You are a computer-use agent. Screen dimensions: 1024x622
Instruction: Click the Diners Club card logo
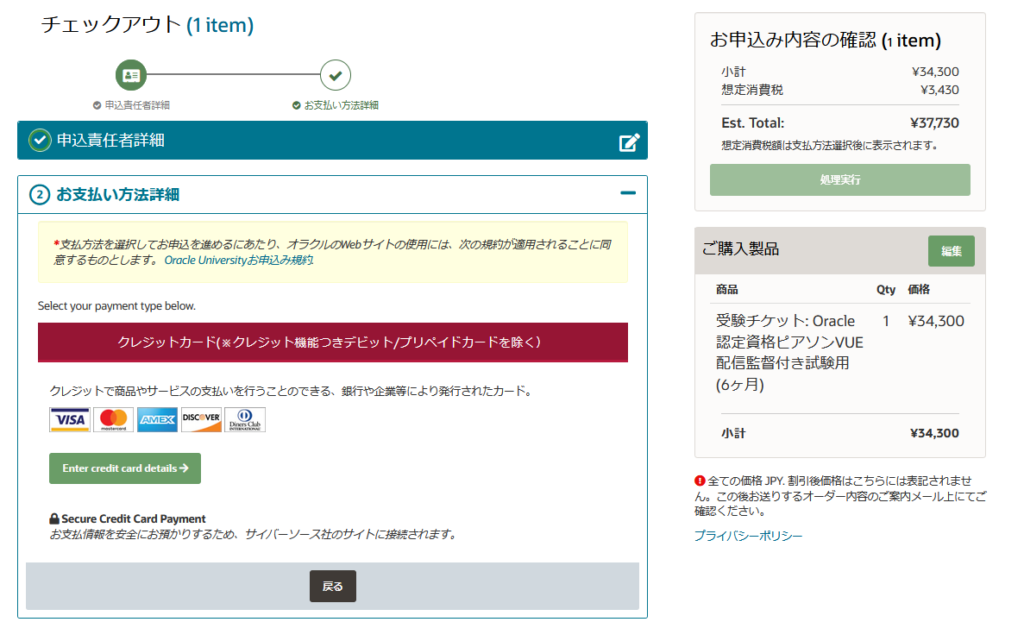245,421
